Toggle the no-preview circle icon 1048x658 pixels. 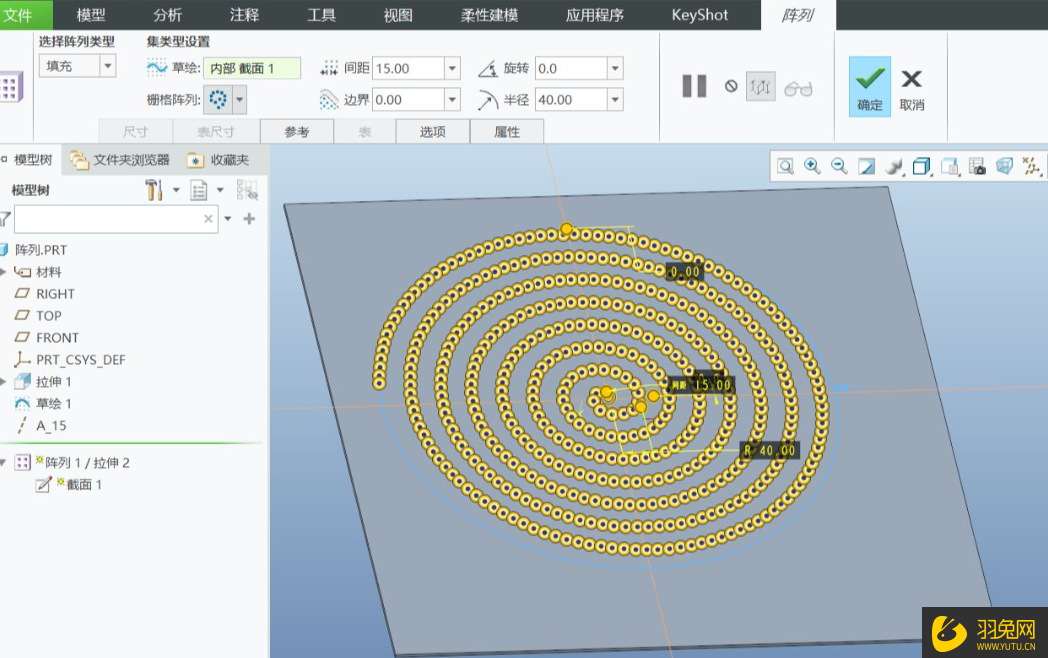pos(731,87)
